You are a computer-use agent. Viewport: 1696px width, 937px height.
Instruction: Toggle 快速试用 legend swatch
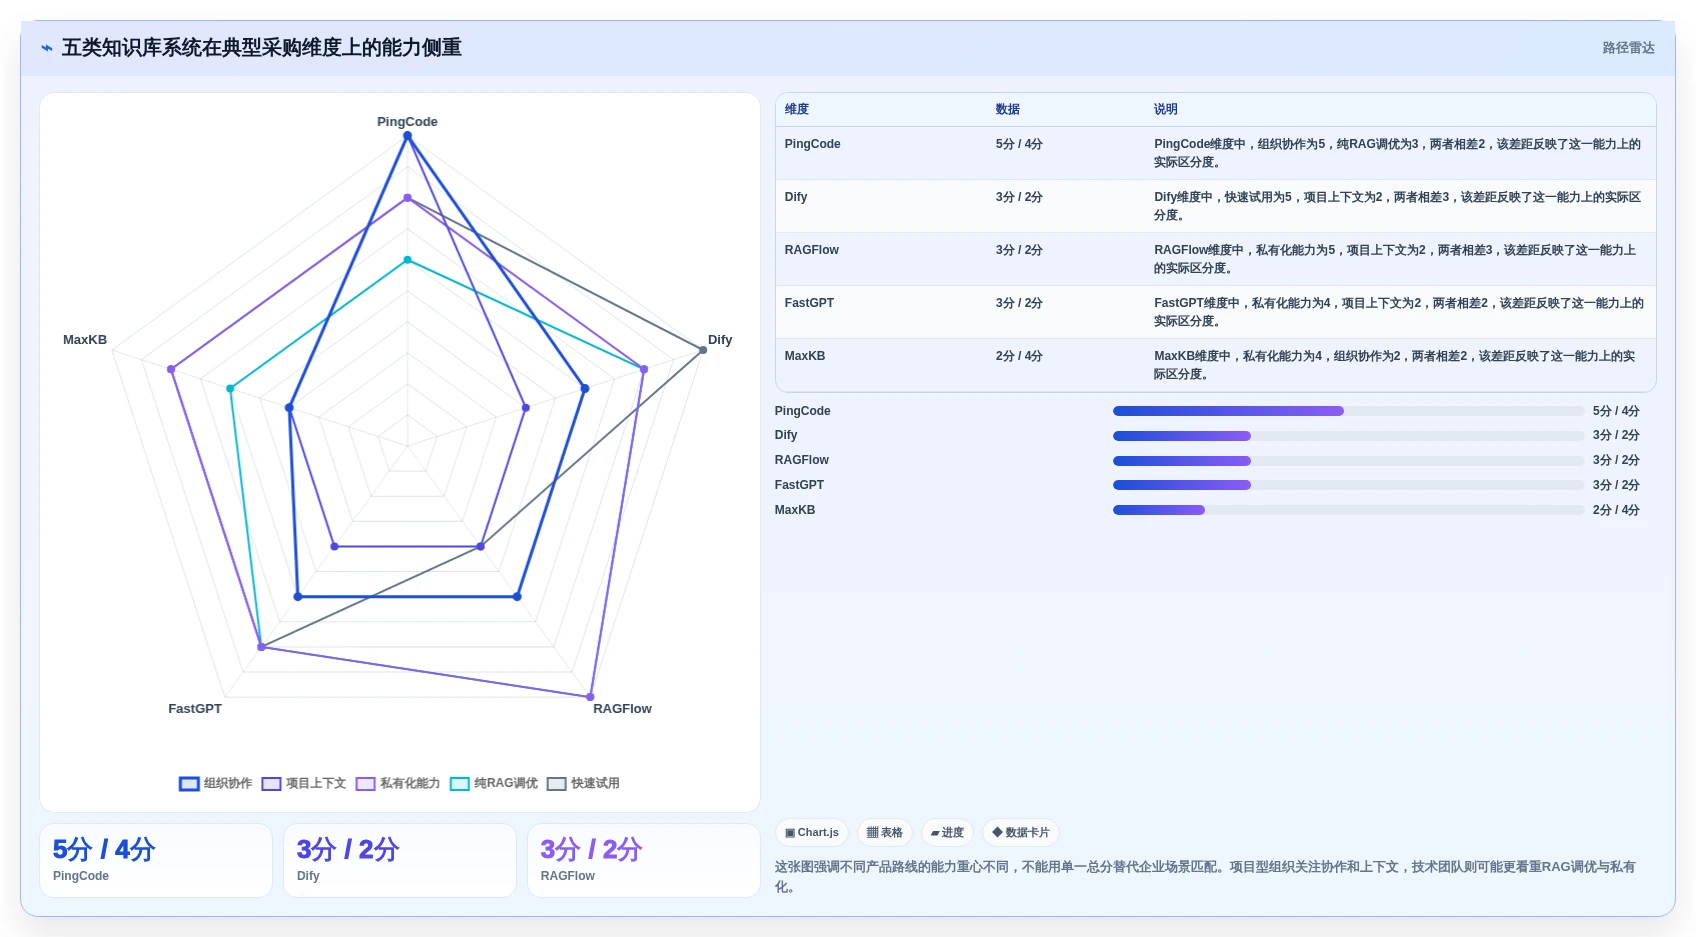556,784
